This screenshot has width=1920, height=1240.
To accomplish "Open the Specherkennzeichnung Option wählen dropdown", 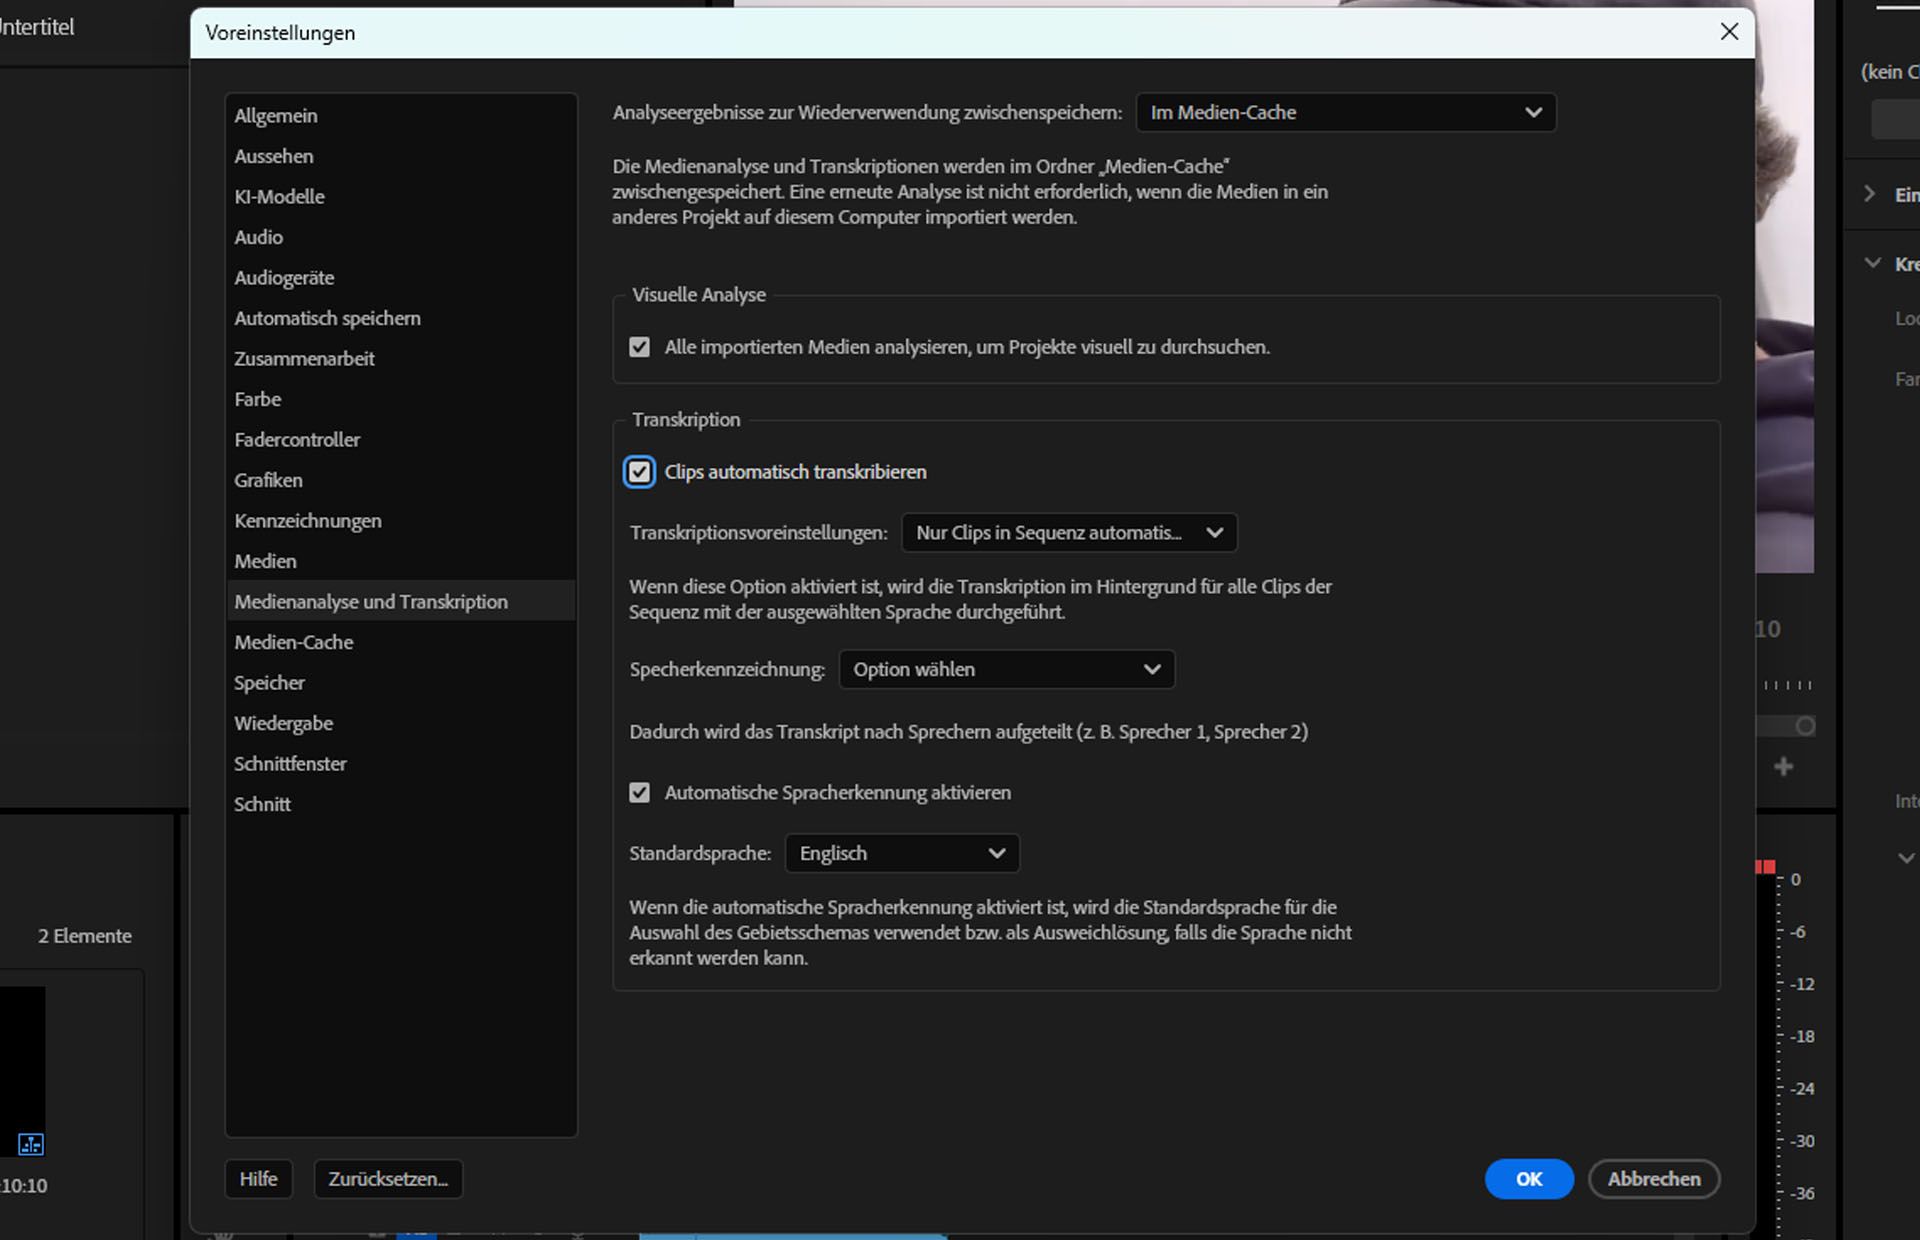I will [1006, 670].
